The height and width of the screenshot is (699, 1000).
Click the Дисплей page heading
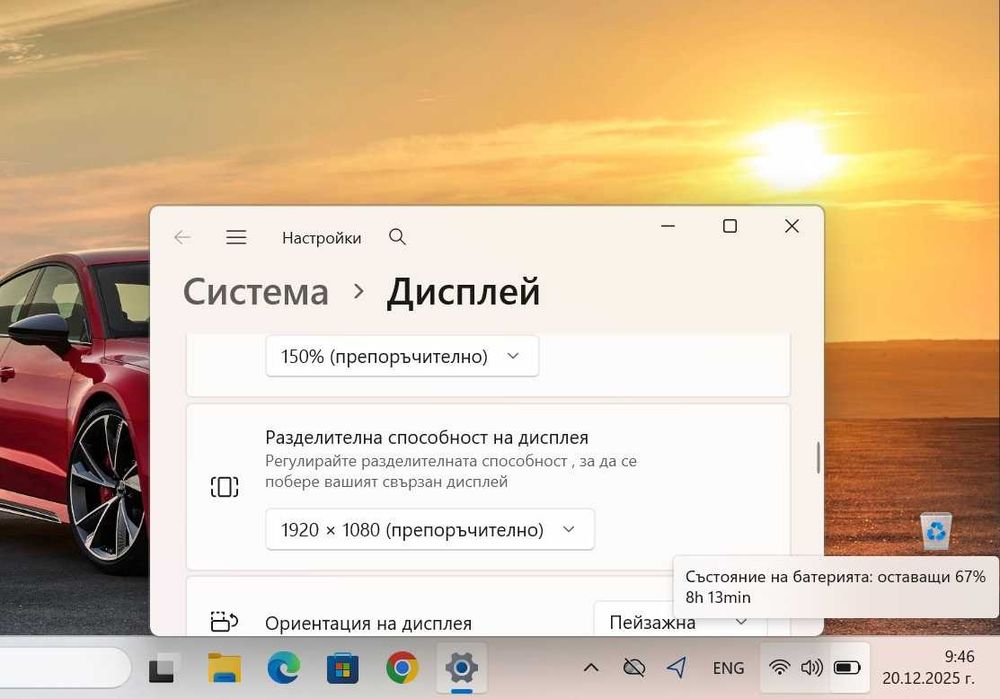tap(464, 292)
